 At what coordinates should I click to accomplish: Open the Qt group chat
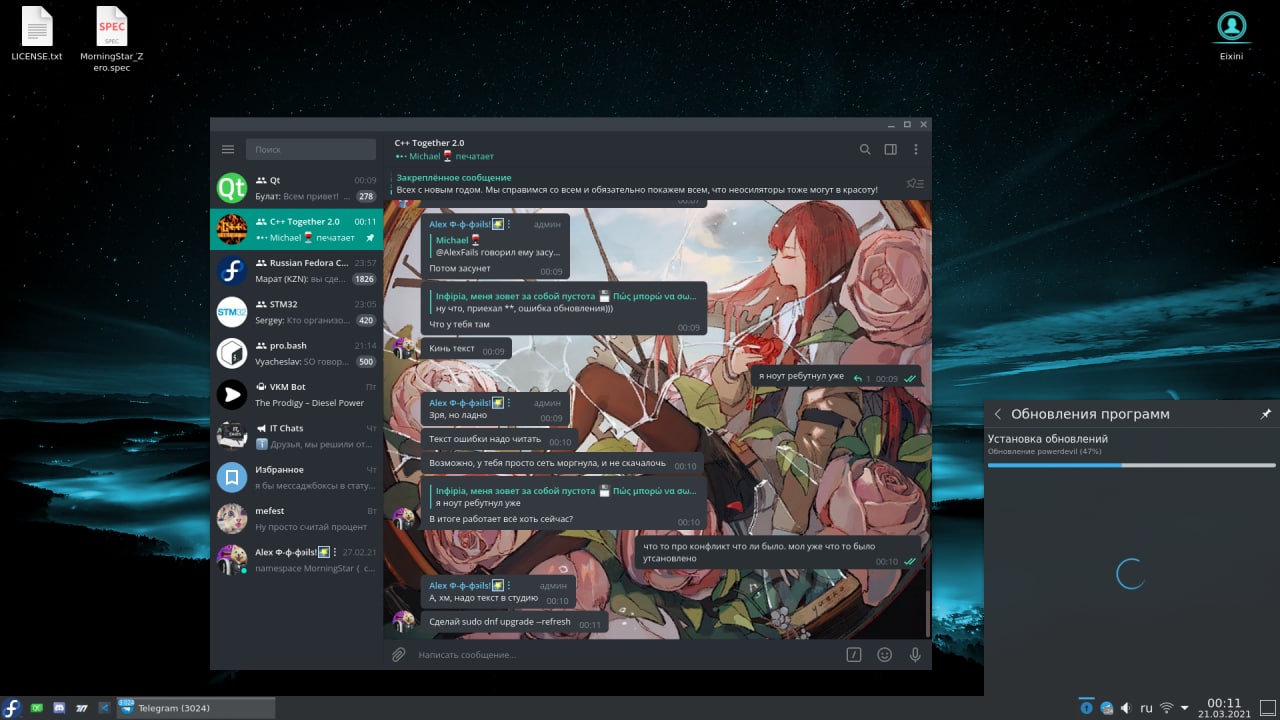pyautogui.click(x=297, y=188)
